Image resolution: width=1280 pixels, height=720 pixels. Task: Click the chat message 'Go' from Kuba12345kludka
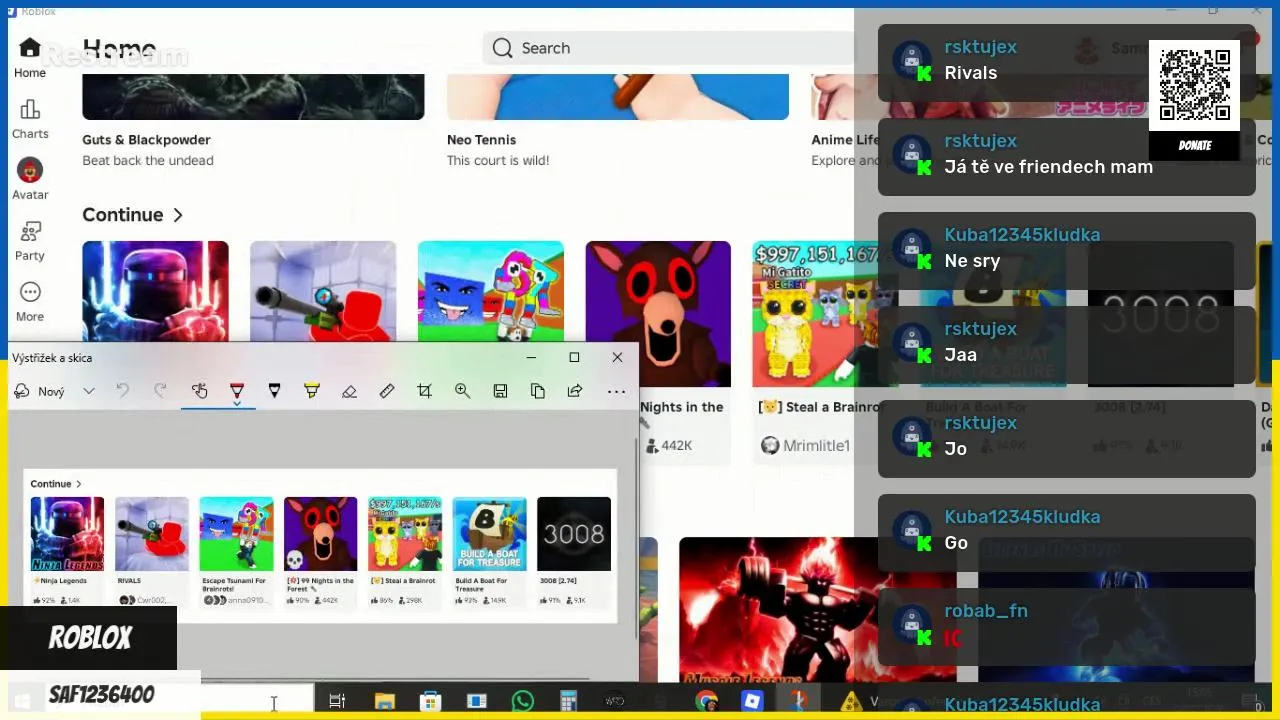click(956, 543)
